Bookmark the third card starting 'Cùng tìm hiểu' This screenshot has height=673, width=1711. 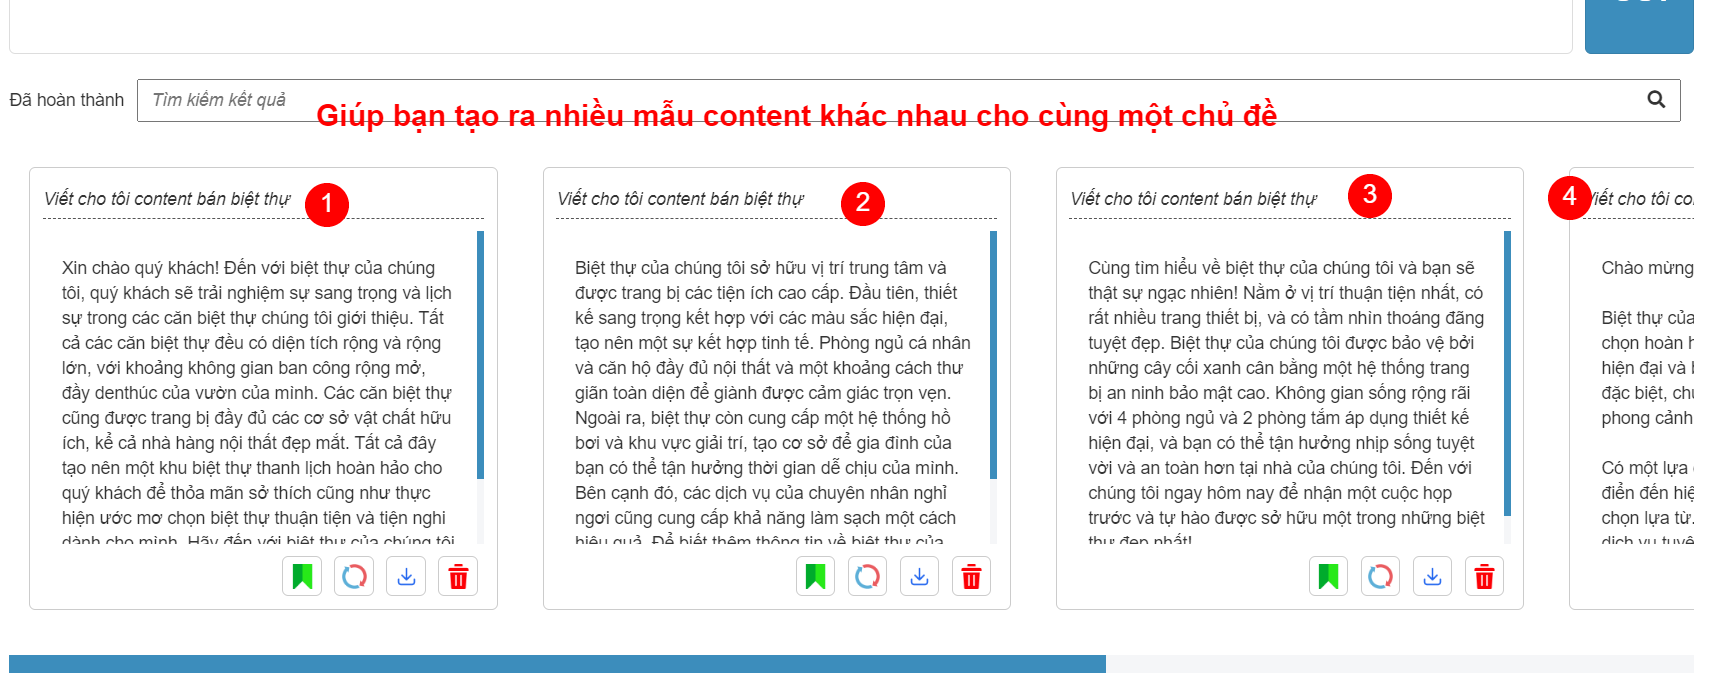point(1328,576)
